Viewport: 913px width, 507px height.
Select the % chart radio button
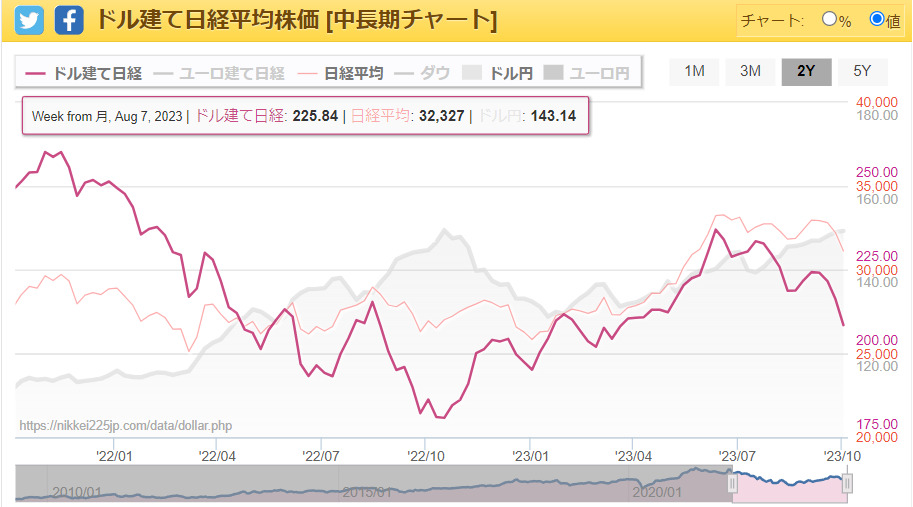pos(829,19)
